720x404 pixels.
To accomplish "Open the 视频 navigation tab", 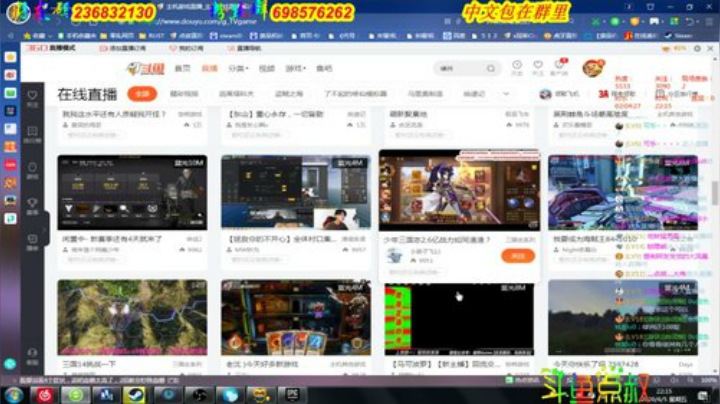I will pyautogui.click(x=267, y=68).
